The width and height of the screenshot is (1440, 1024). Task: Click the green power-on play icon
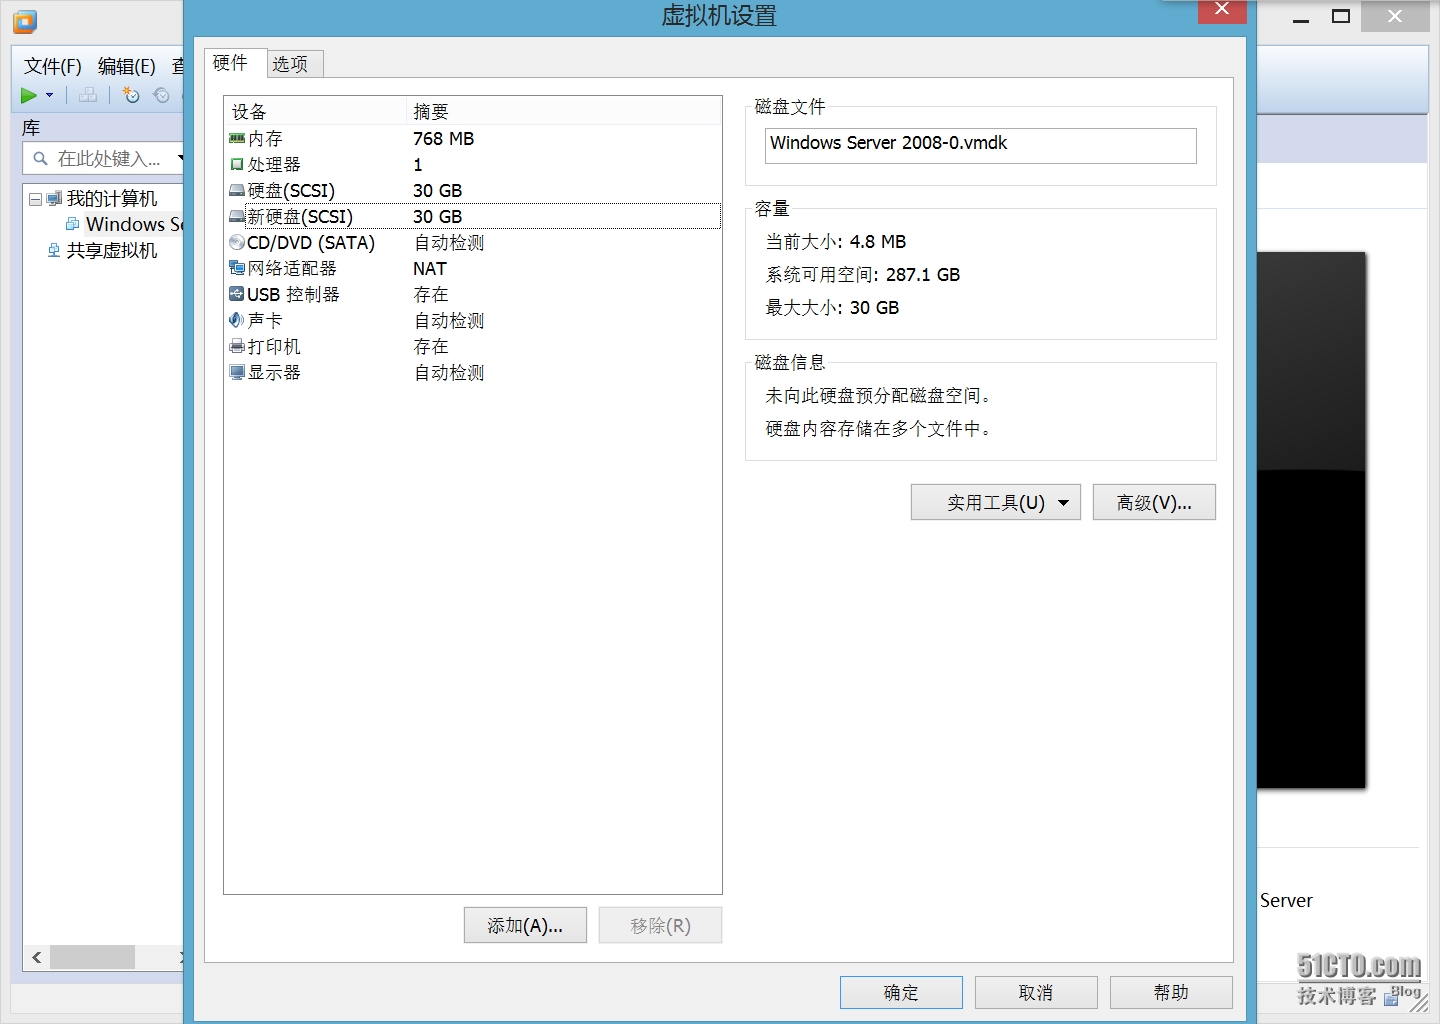pos(29,95)
